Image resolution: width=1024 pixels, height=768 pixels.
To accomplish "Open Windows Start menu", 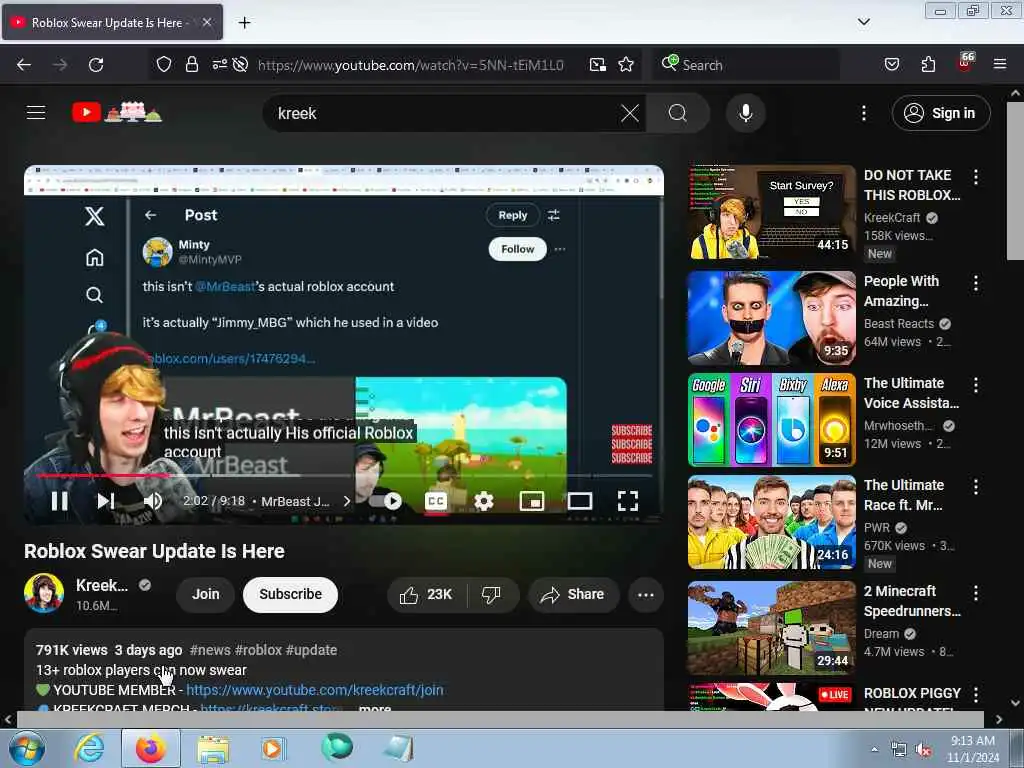I will (26, 748).
